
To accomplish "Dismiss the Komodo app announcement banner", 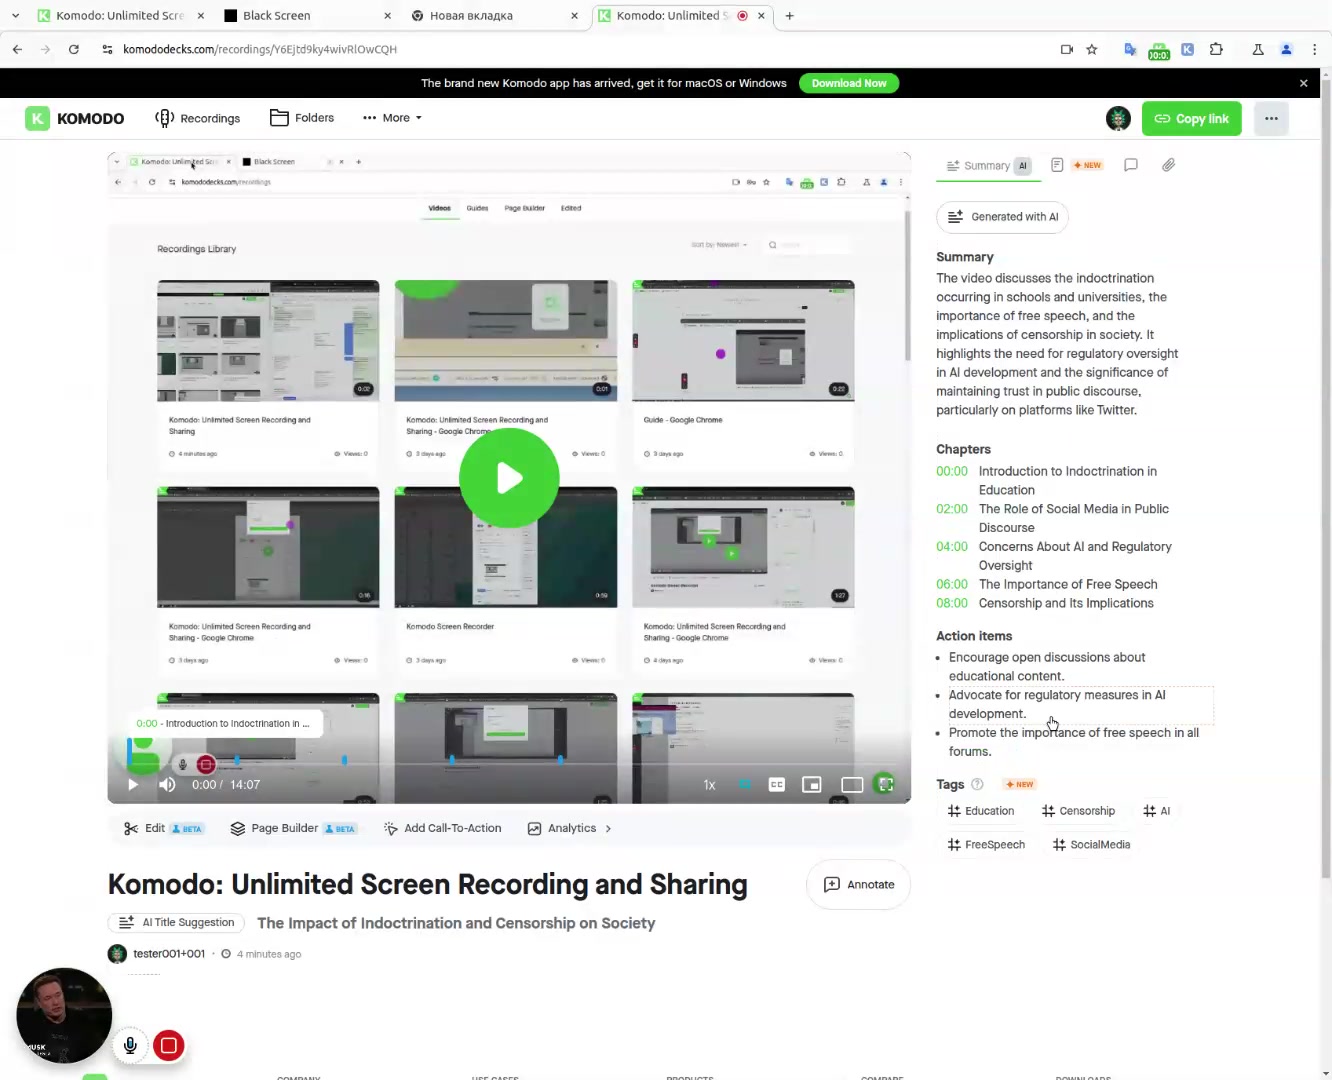I will click(x=1303, y=83).
